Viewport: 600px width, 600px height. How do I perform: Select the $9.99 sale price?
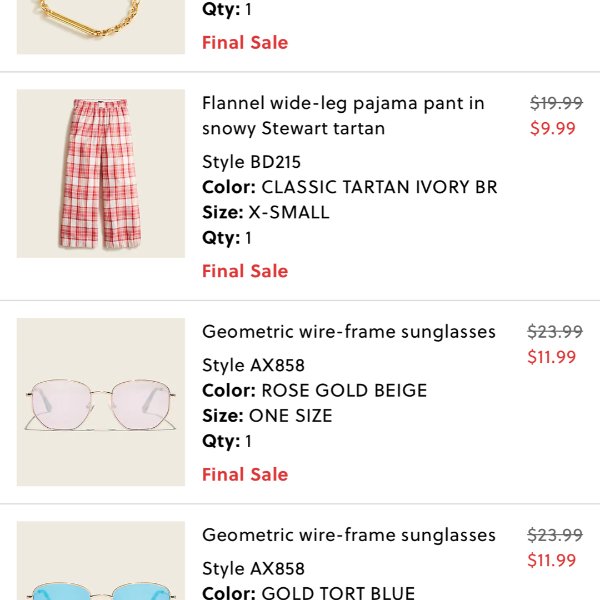553,128
